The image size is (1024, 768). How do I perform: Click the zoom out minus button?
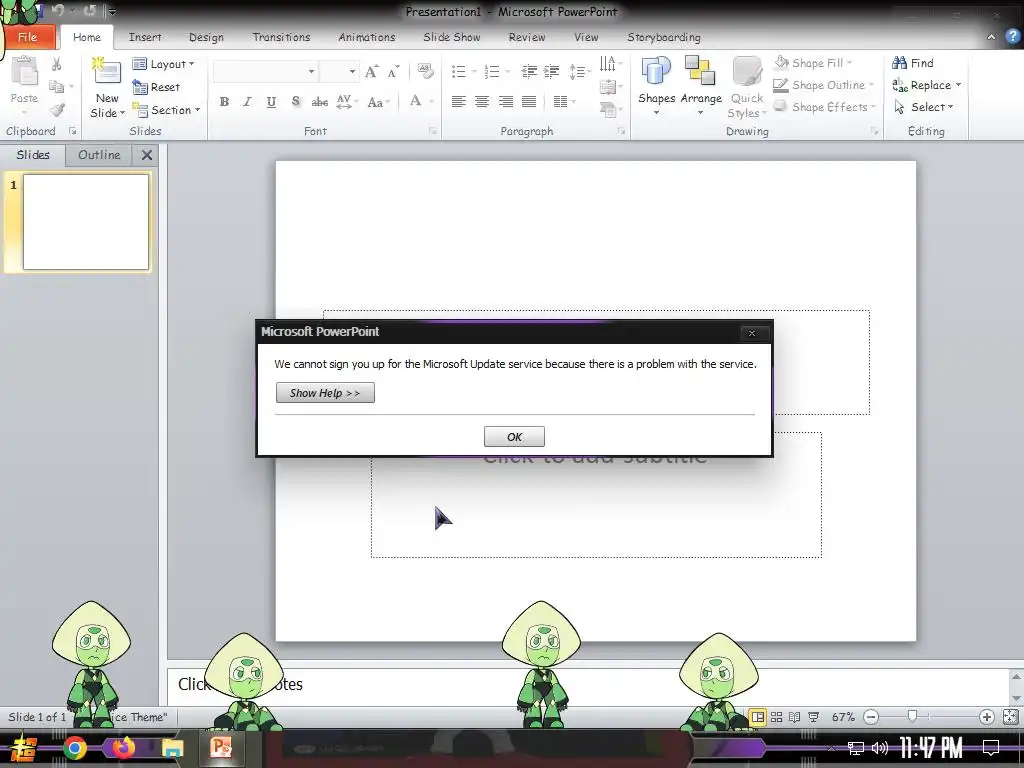(x=871, y=717)
